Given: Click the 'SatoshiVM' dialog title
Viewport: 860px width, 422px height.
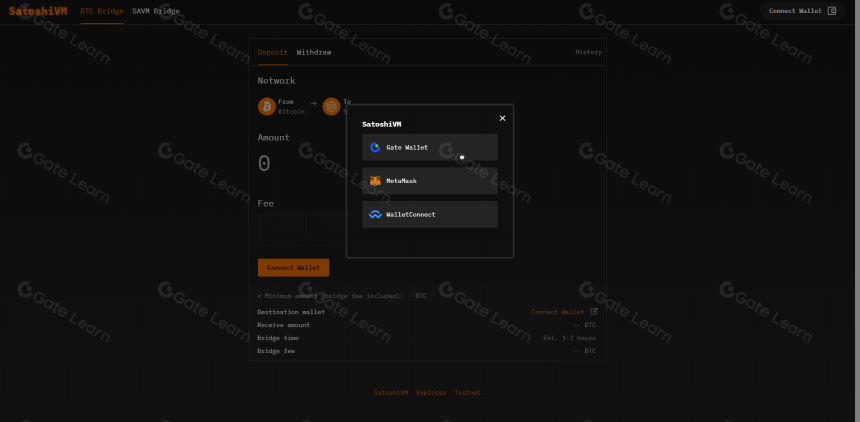Looking at the screenshot, I should pyautogui.click(x=382, y=124).
